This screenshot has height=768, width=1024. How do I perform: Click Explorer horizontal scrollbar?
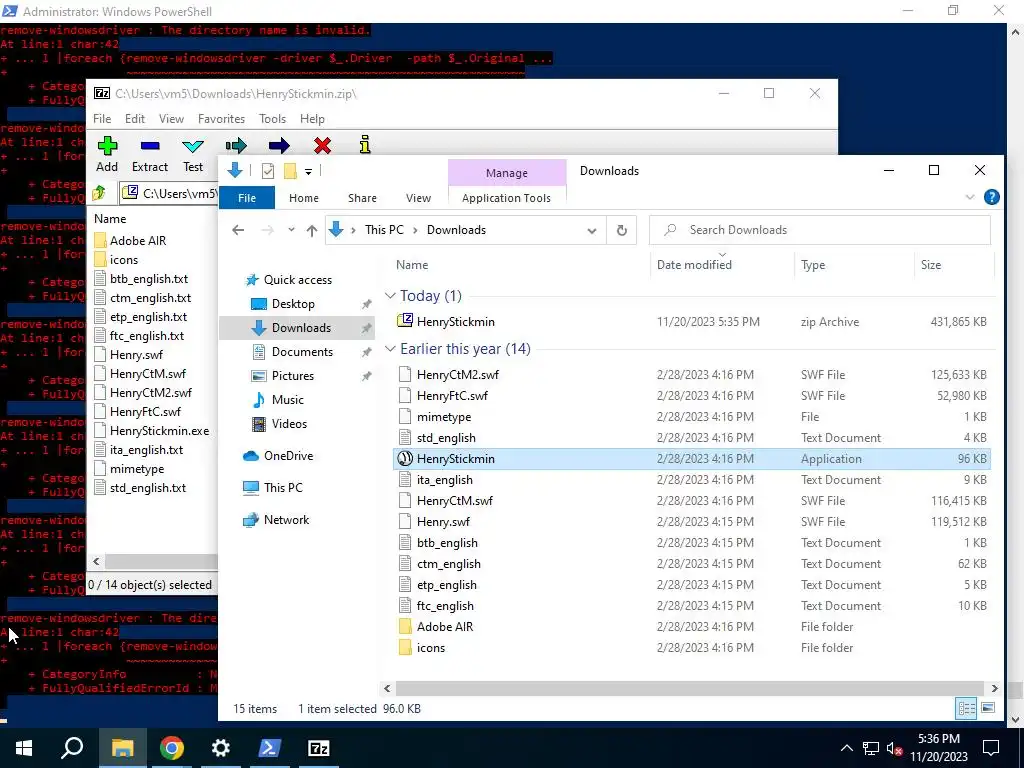point(689,688)
